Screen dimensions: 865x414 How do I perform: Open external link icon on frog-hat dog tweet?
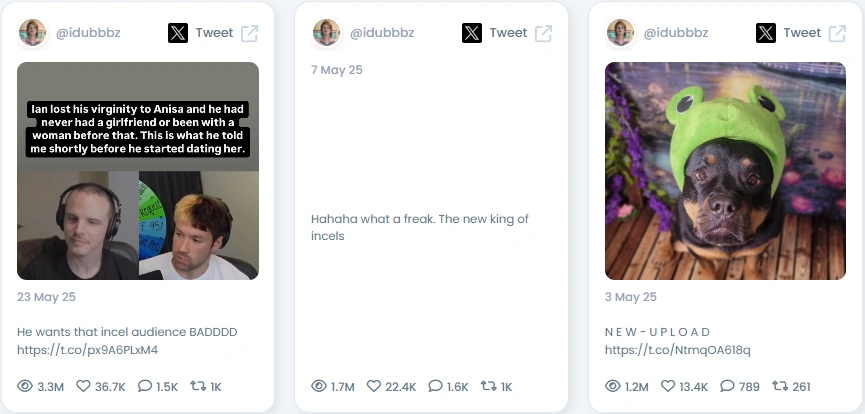[837, 33]
